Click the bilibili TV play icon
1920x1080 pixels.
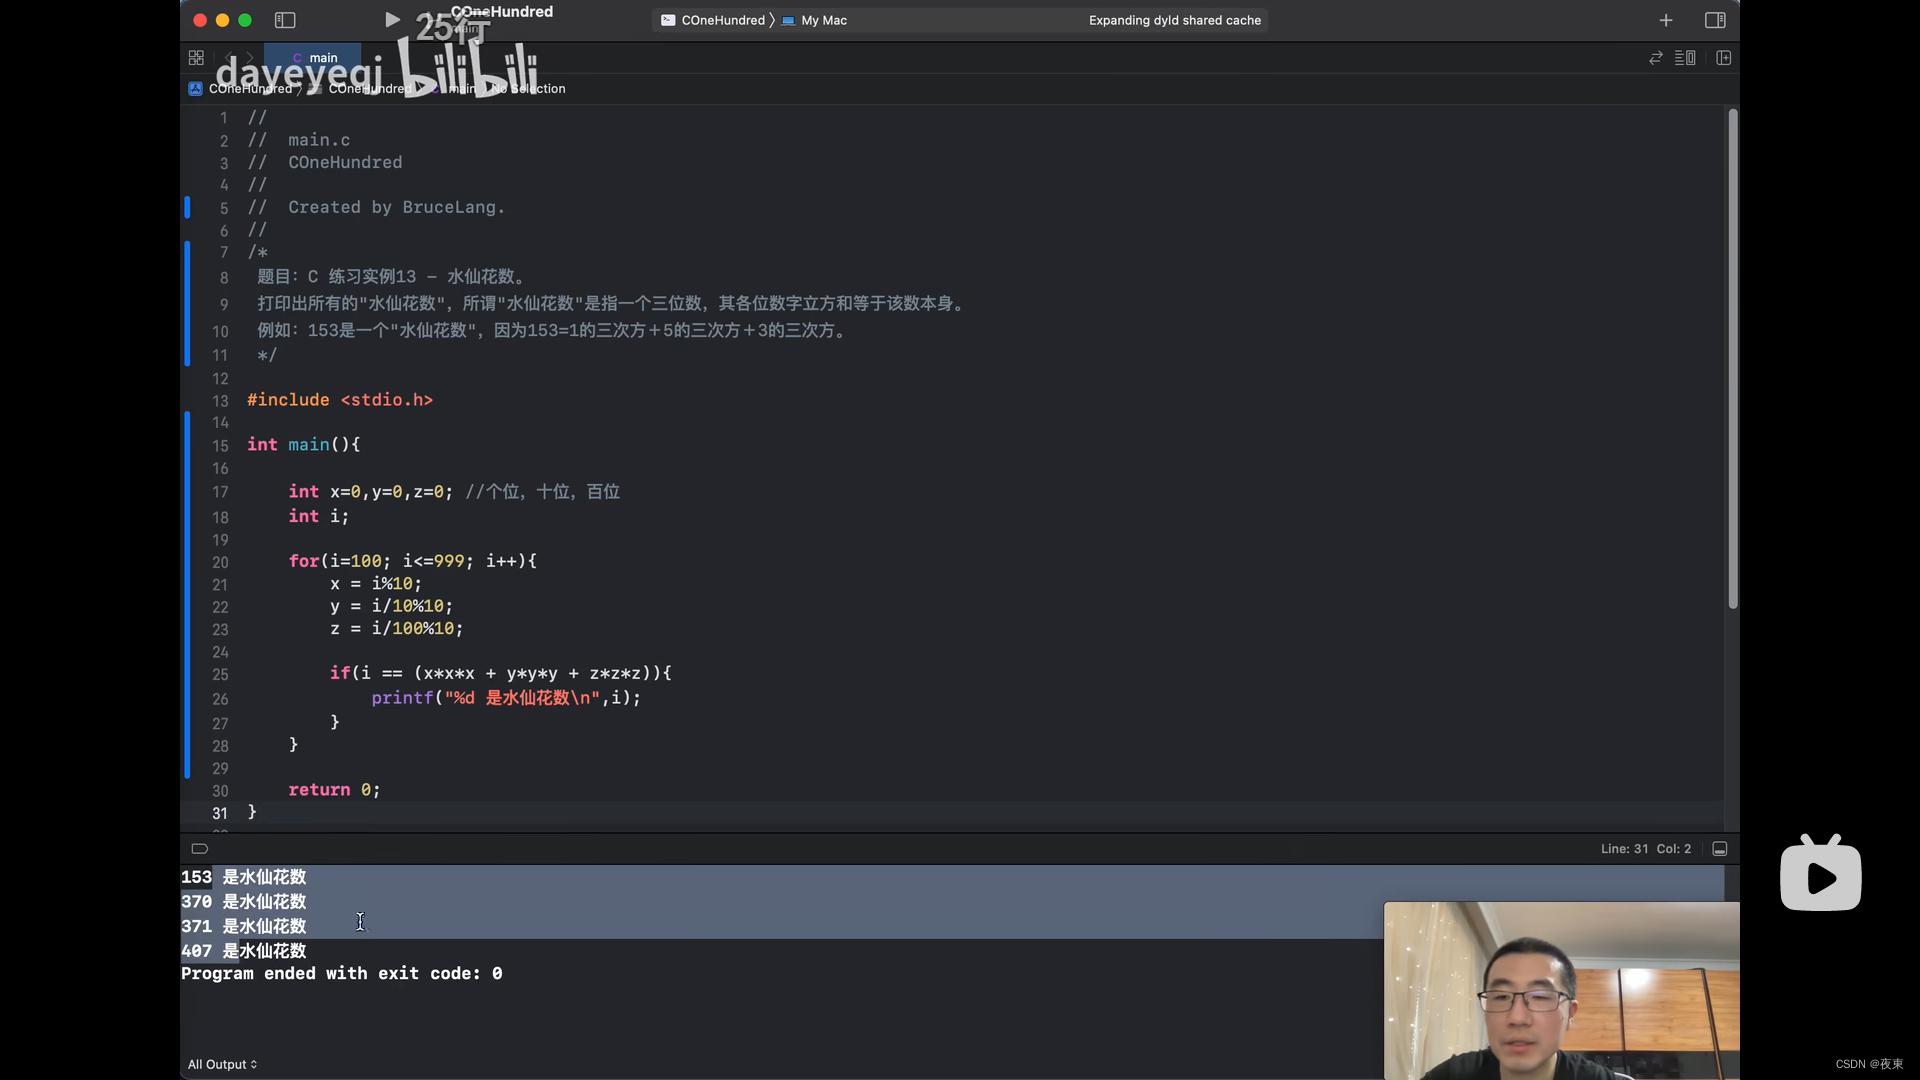coord(1820,874)
